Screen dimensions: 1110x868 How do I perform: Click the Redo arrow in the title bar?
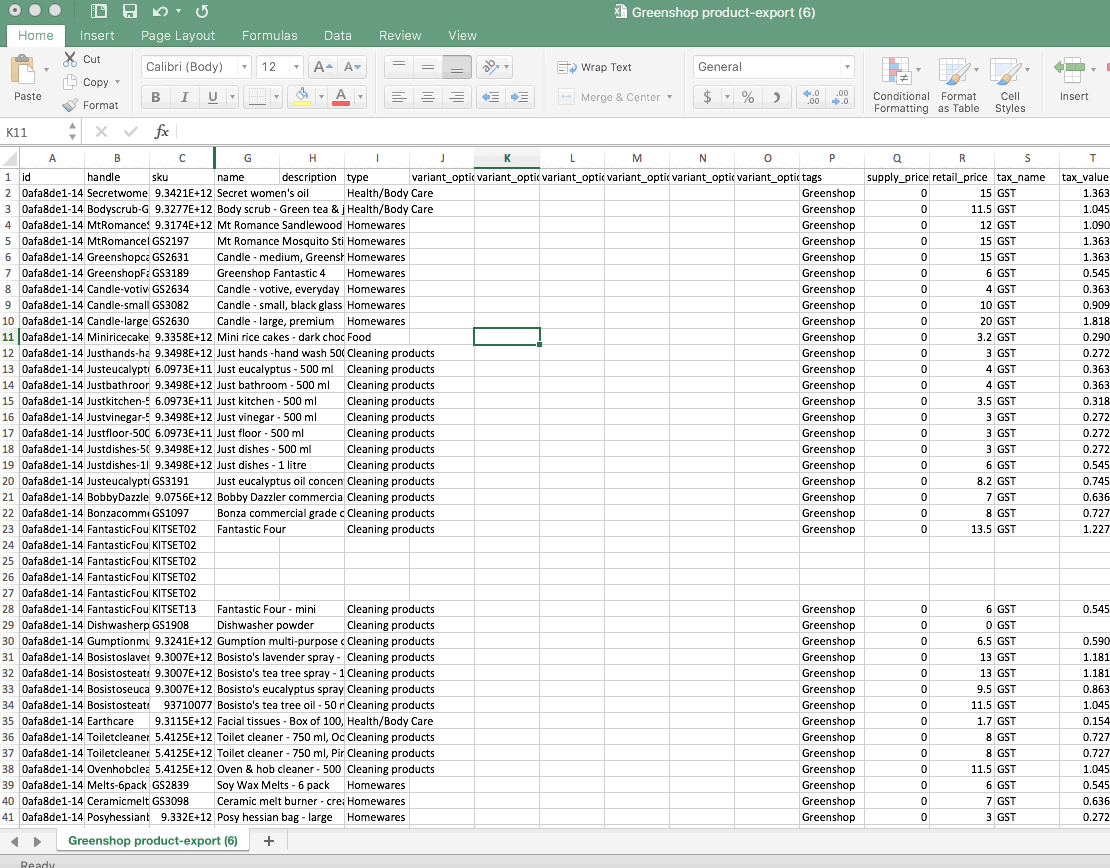coord(202,11)
